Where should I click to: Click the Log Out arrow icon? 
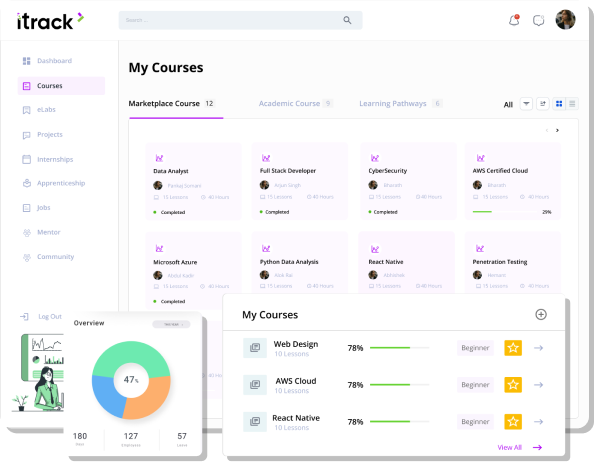tap(24, 317)
